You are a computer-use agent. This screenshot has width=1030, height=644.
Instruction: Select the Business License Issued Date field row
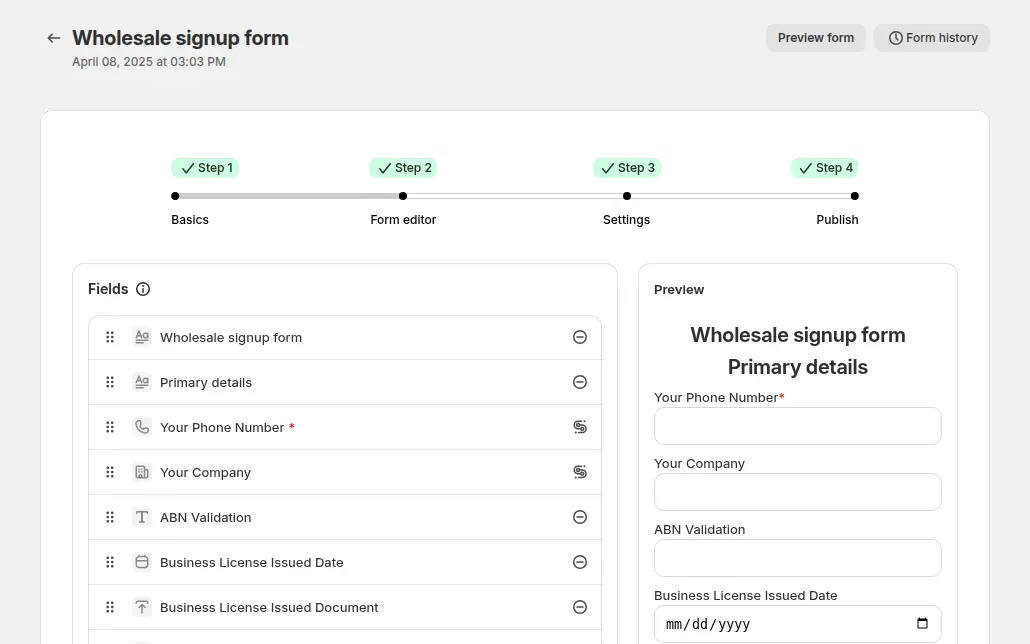coord(345,563)
